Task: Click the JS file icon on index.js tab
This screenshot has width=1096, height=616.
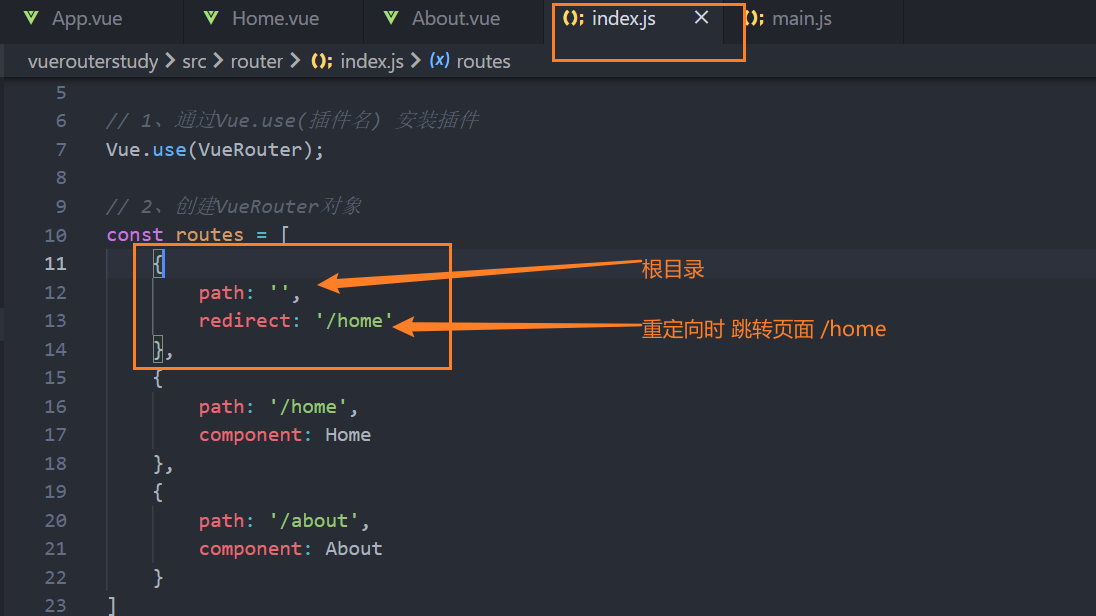Action: (573, 18)
